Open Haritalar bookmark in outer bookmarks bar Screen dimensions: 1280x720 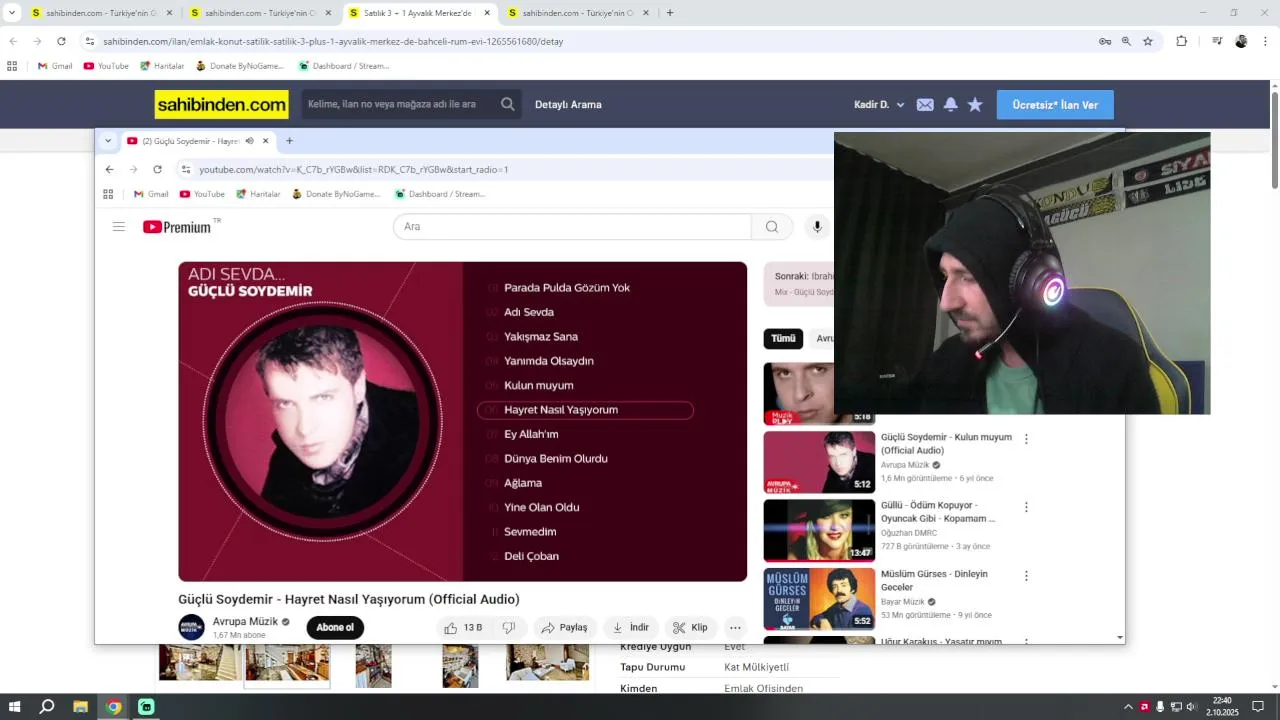pyautogui.click(x=162, y=66)
